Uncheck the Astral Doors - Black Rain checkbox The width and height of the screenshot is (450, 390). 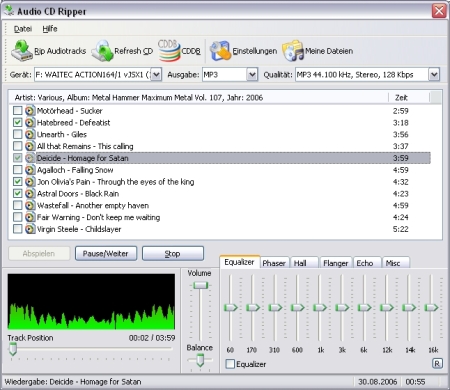click(17, 193)
